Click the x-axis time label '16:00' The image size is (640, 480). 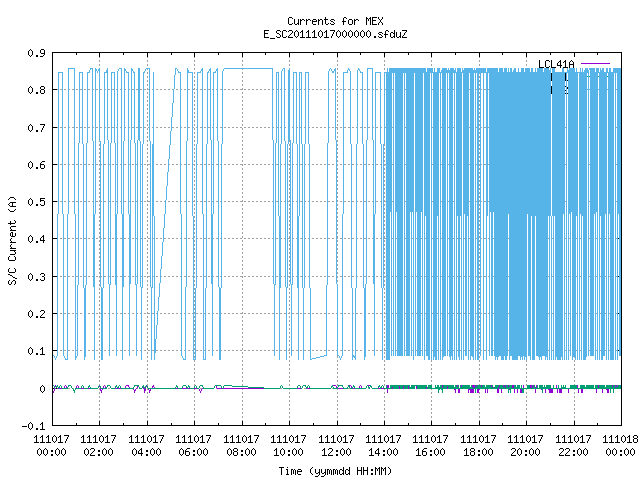click(x=431, y=452)
